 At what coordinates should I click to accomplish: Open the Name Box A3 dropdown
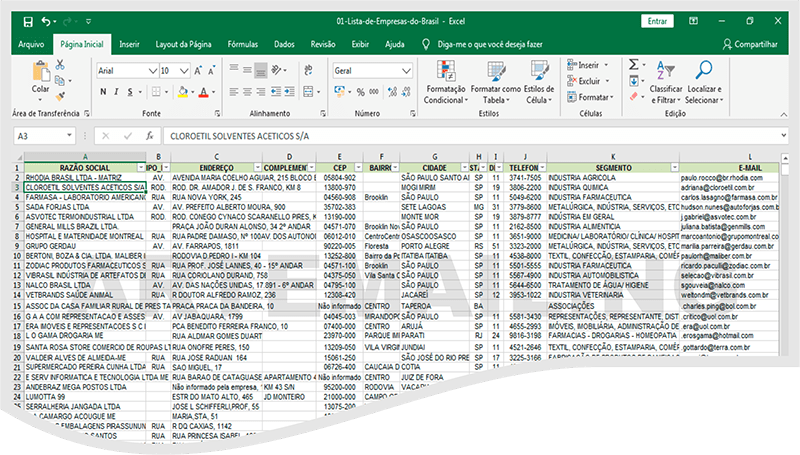(x=69, y=136)
